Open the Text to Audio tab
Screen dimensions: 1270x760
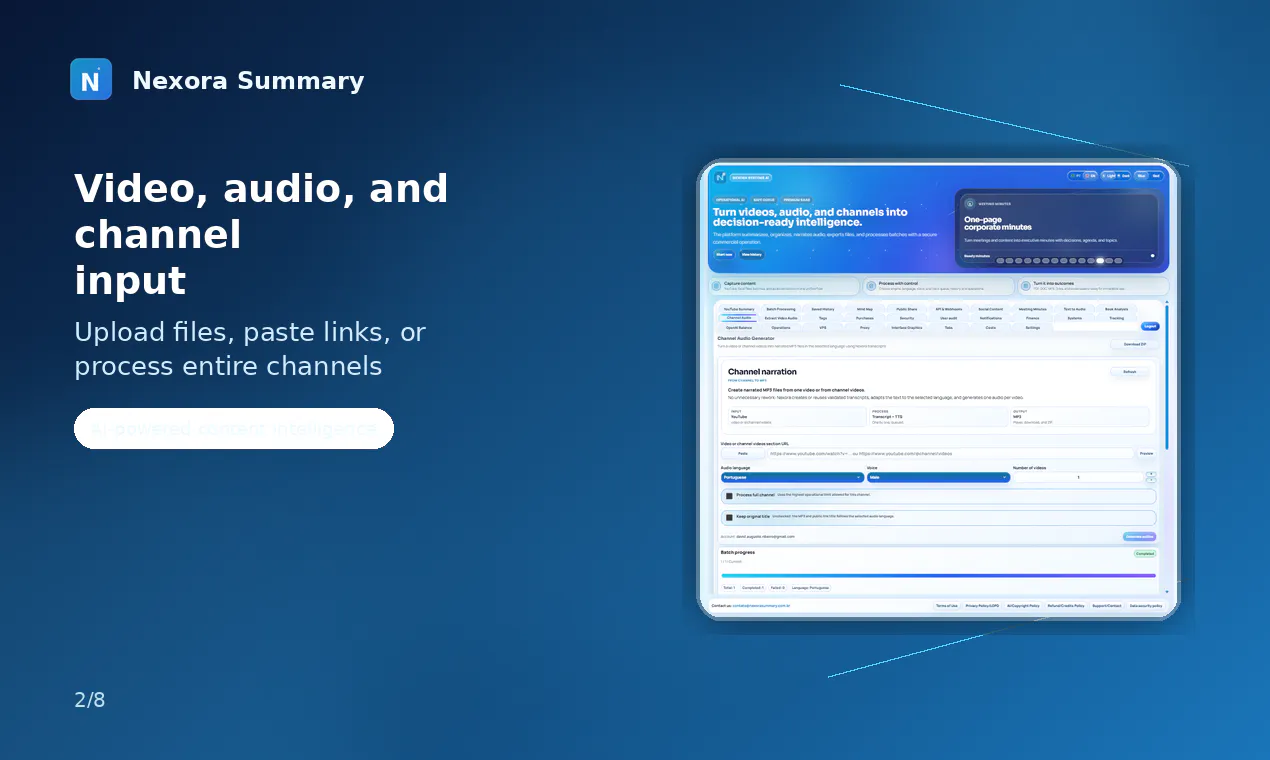pos(1075,309)
